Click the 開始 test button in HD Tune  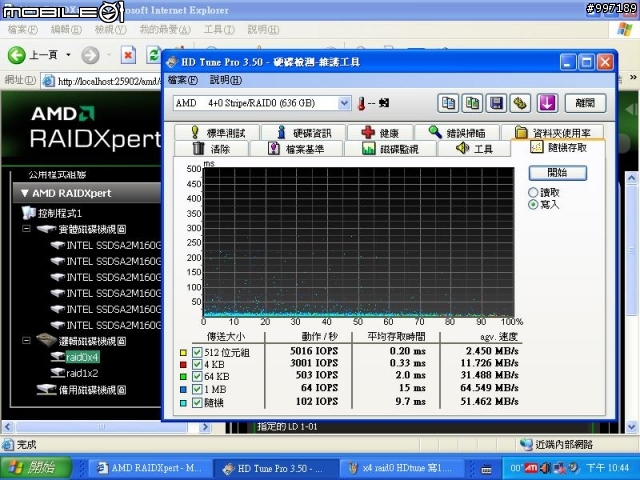pyautogui.click(x=558, y=173)
